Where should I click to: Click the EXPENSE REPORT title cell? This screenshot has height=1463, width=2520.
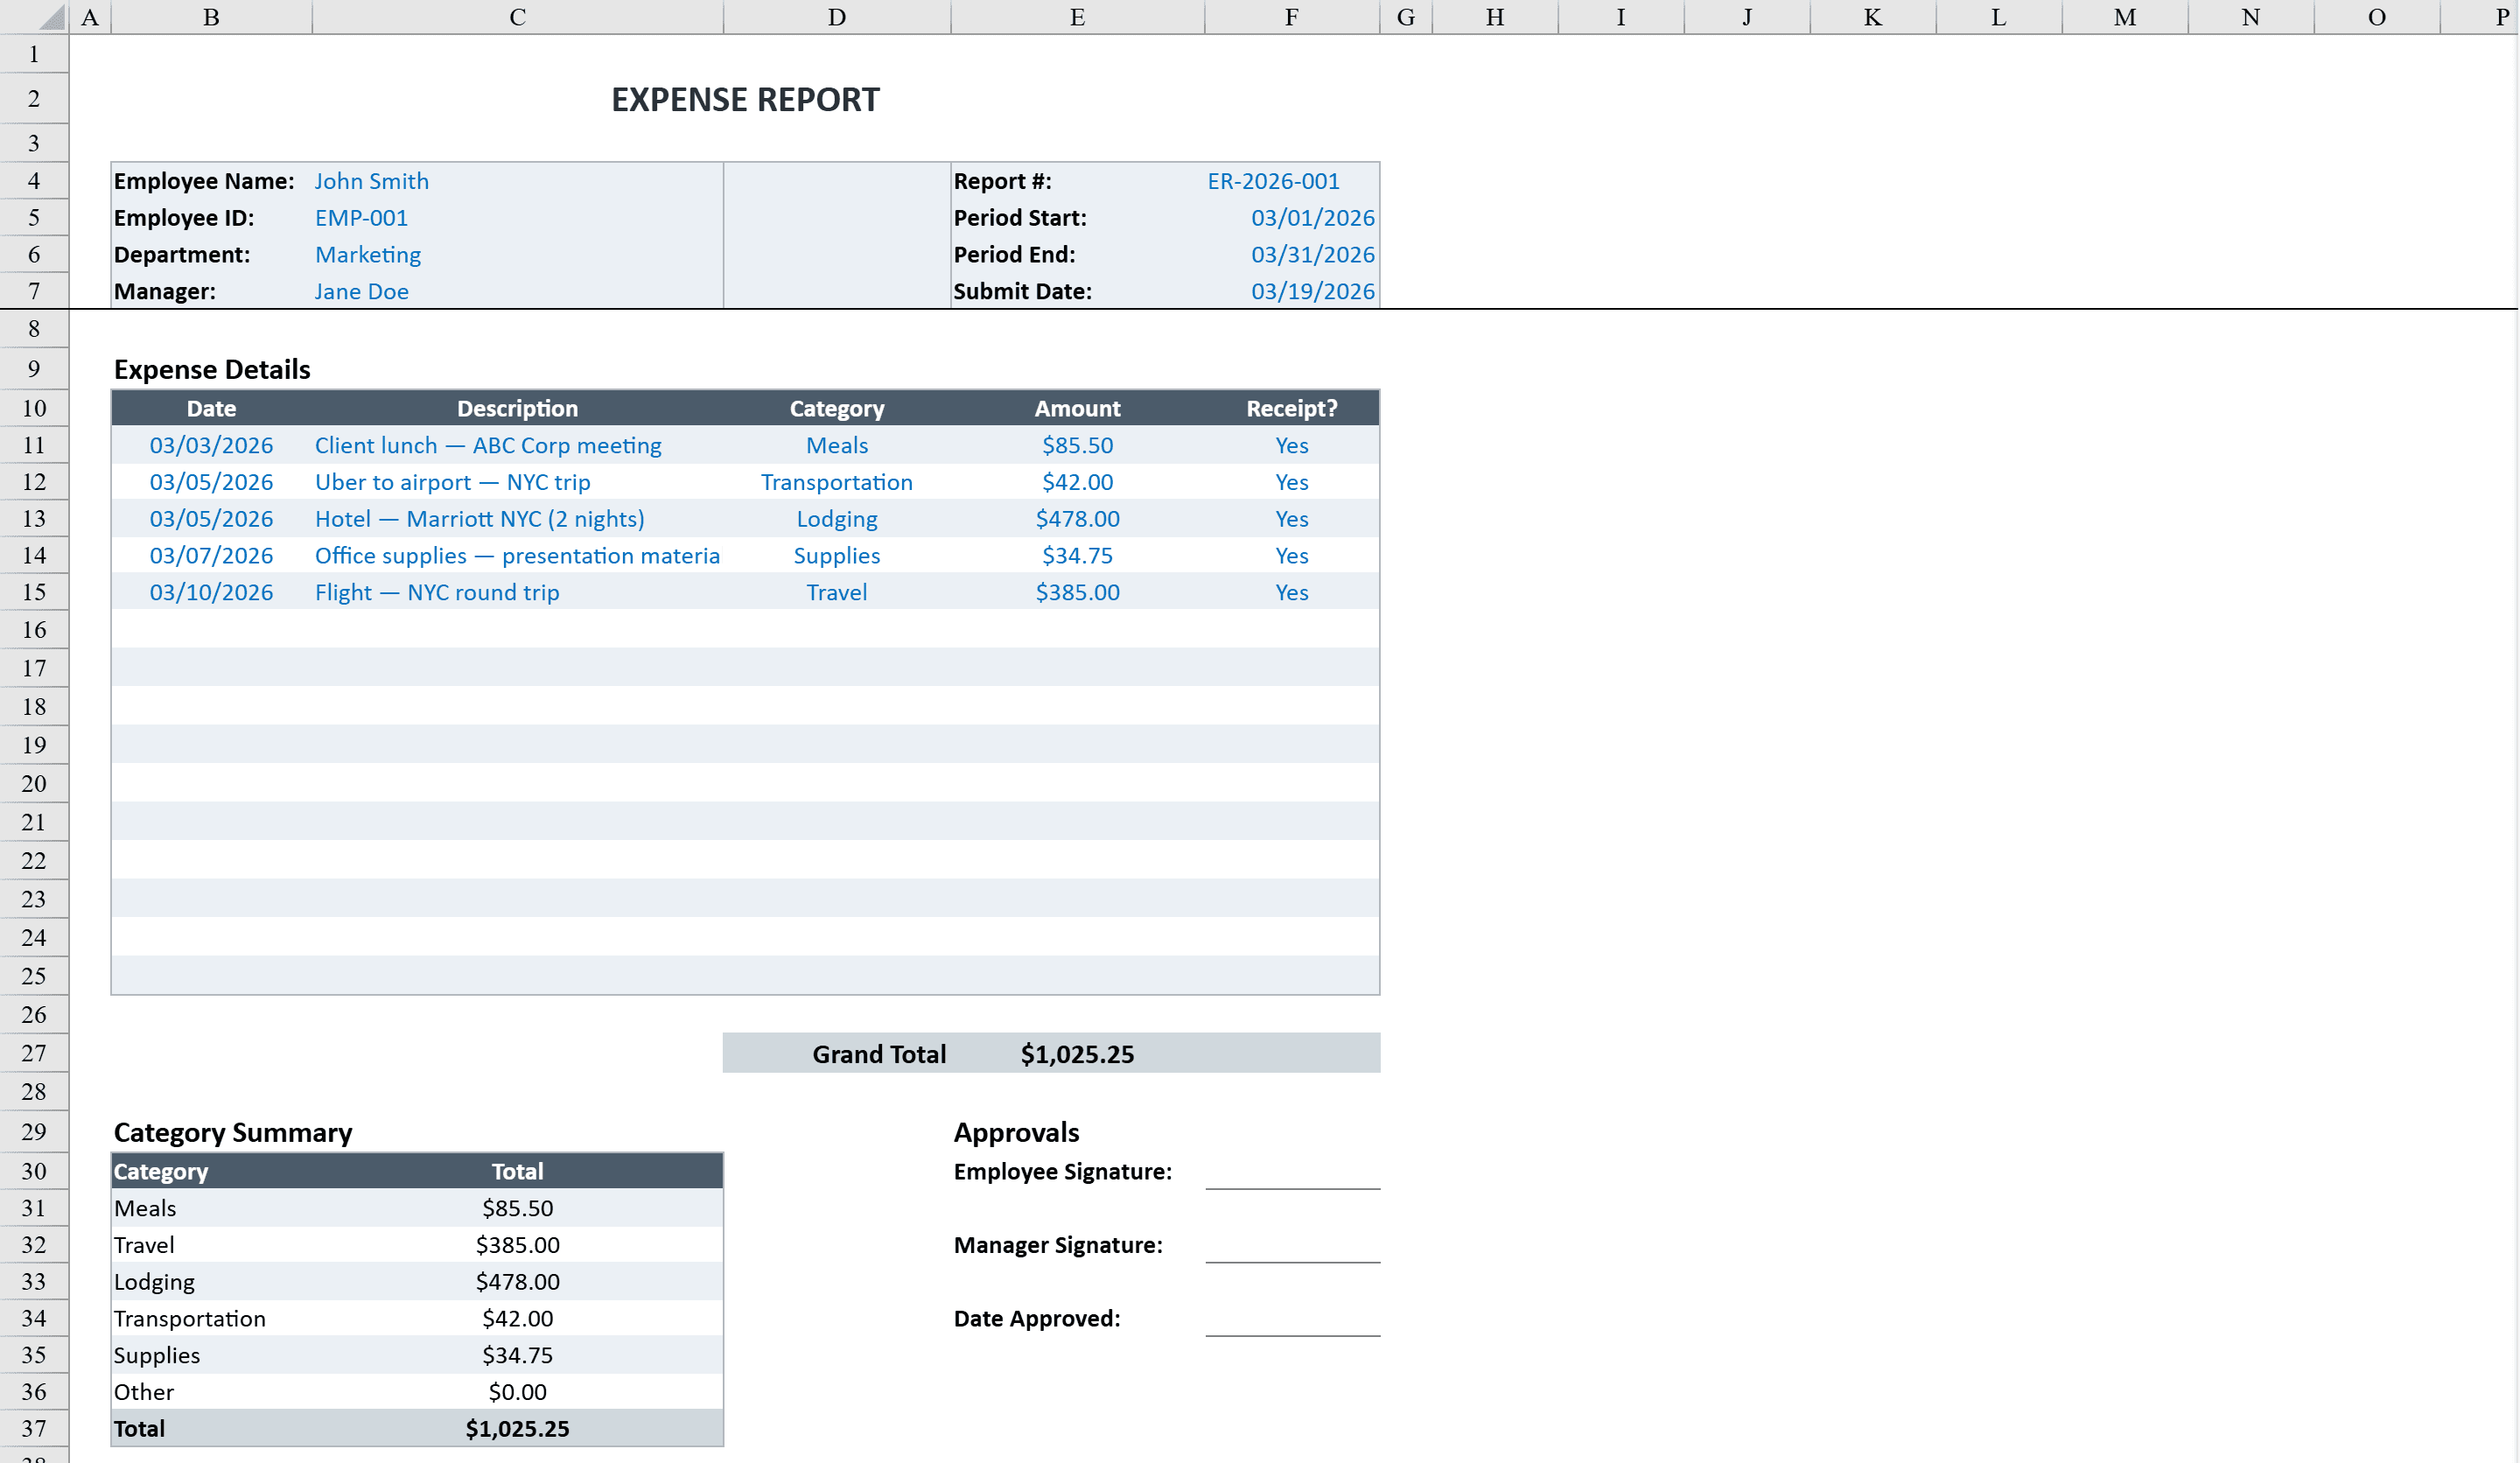pos(745,99)
